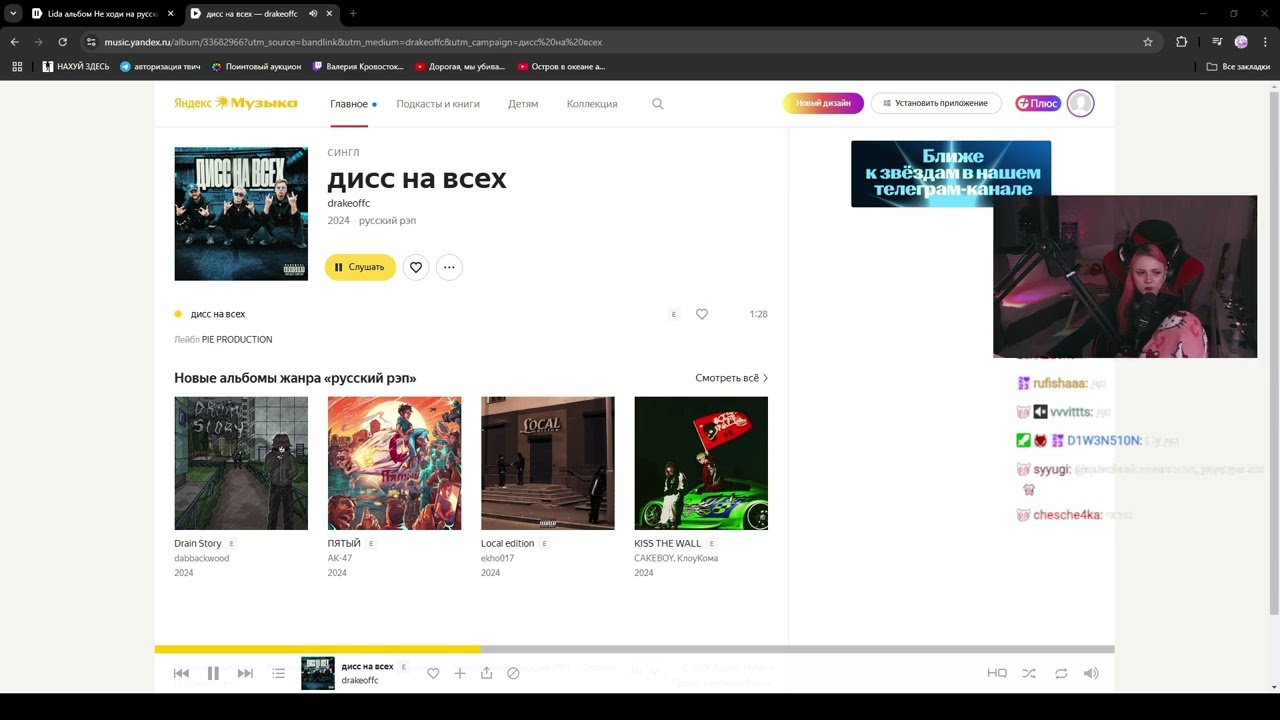The image size is (1280, 720).
Task: Click Смотреть всё link with chevron
Action: click(x=732, y=378)
